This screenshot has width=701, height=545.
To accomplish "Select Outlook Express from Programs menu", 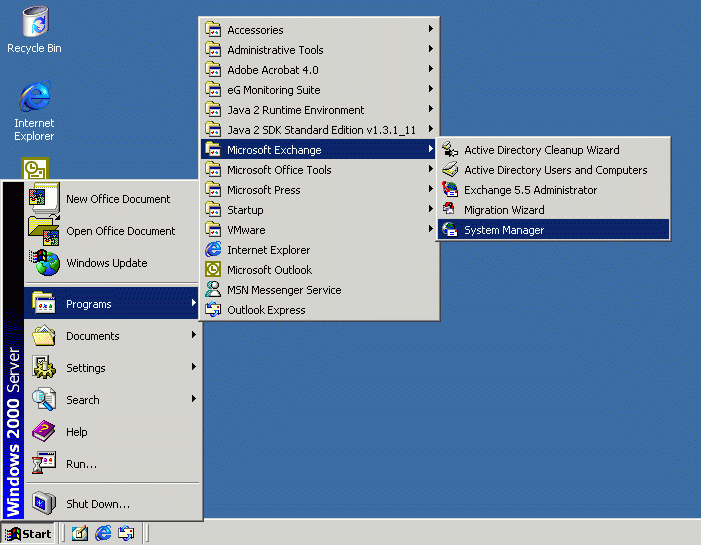I will click(319, 309).
